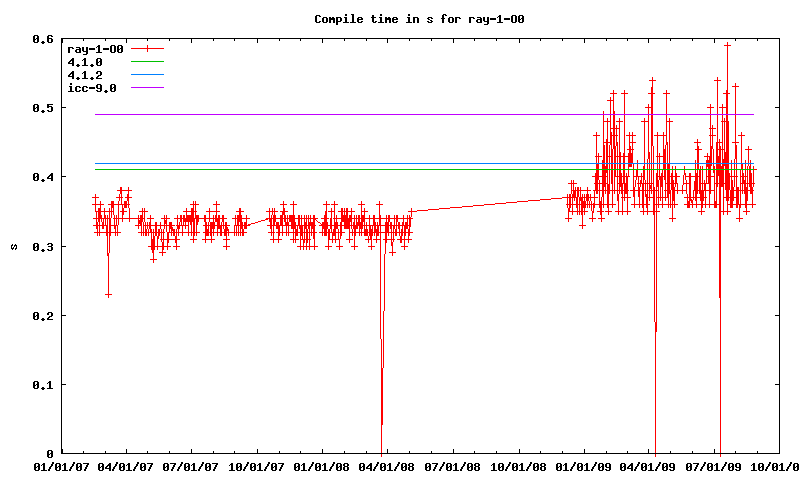
Task: Select the 4.1.2 legend entry
Action: click(85, 75)
